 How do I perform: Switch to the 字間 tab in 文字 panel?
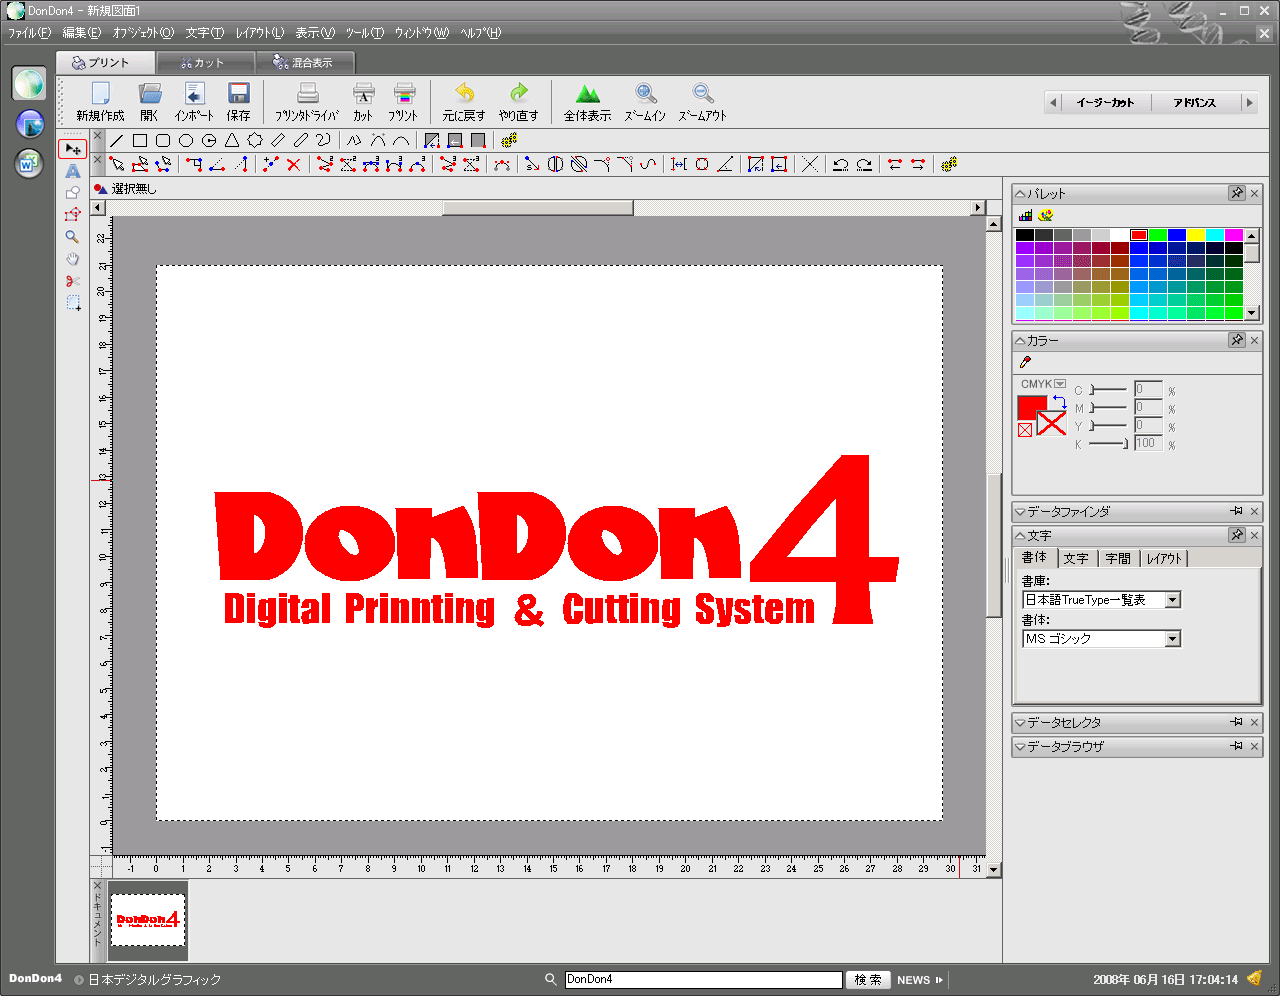point(1118,559)
